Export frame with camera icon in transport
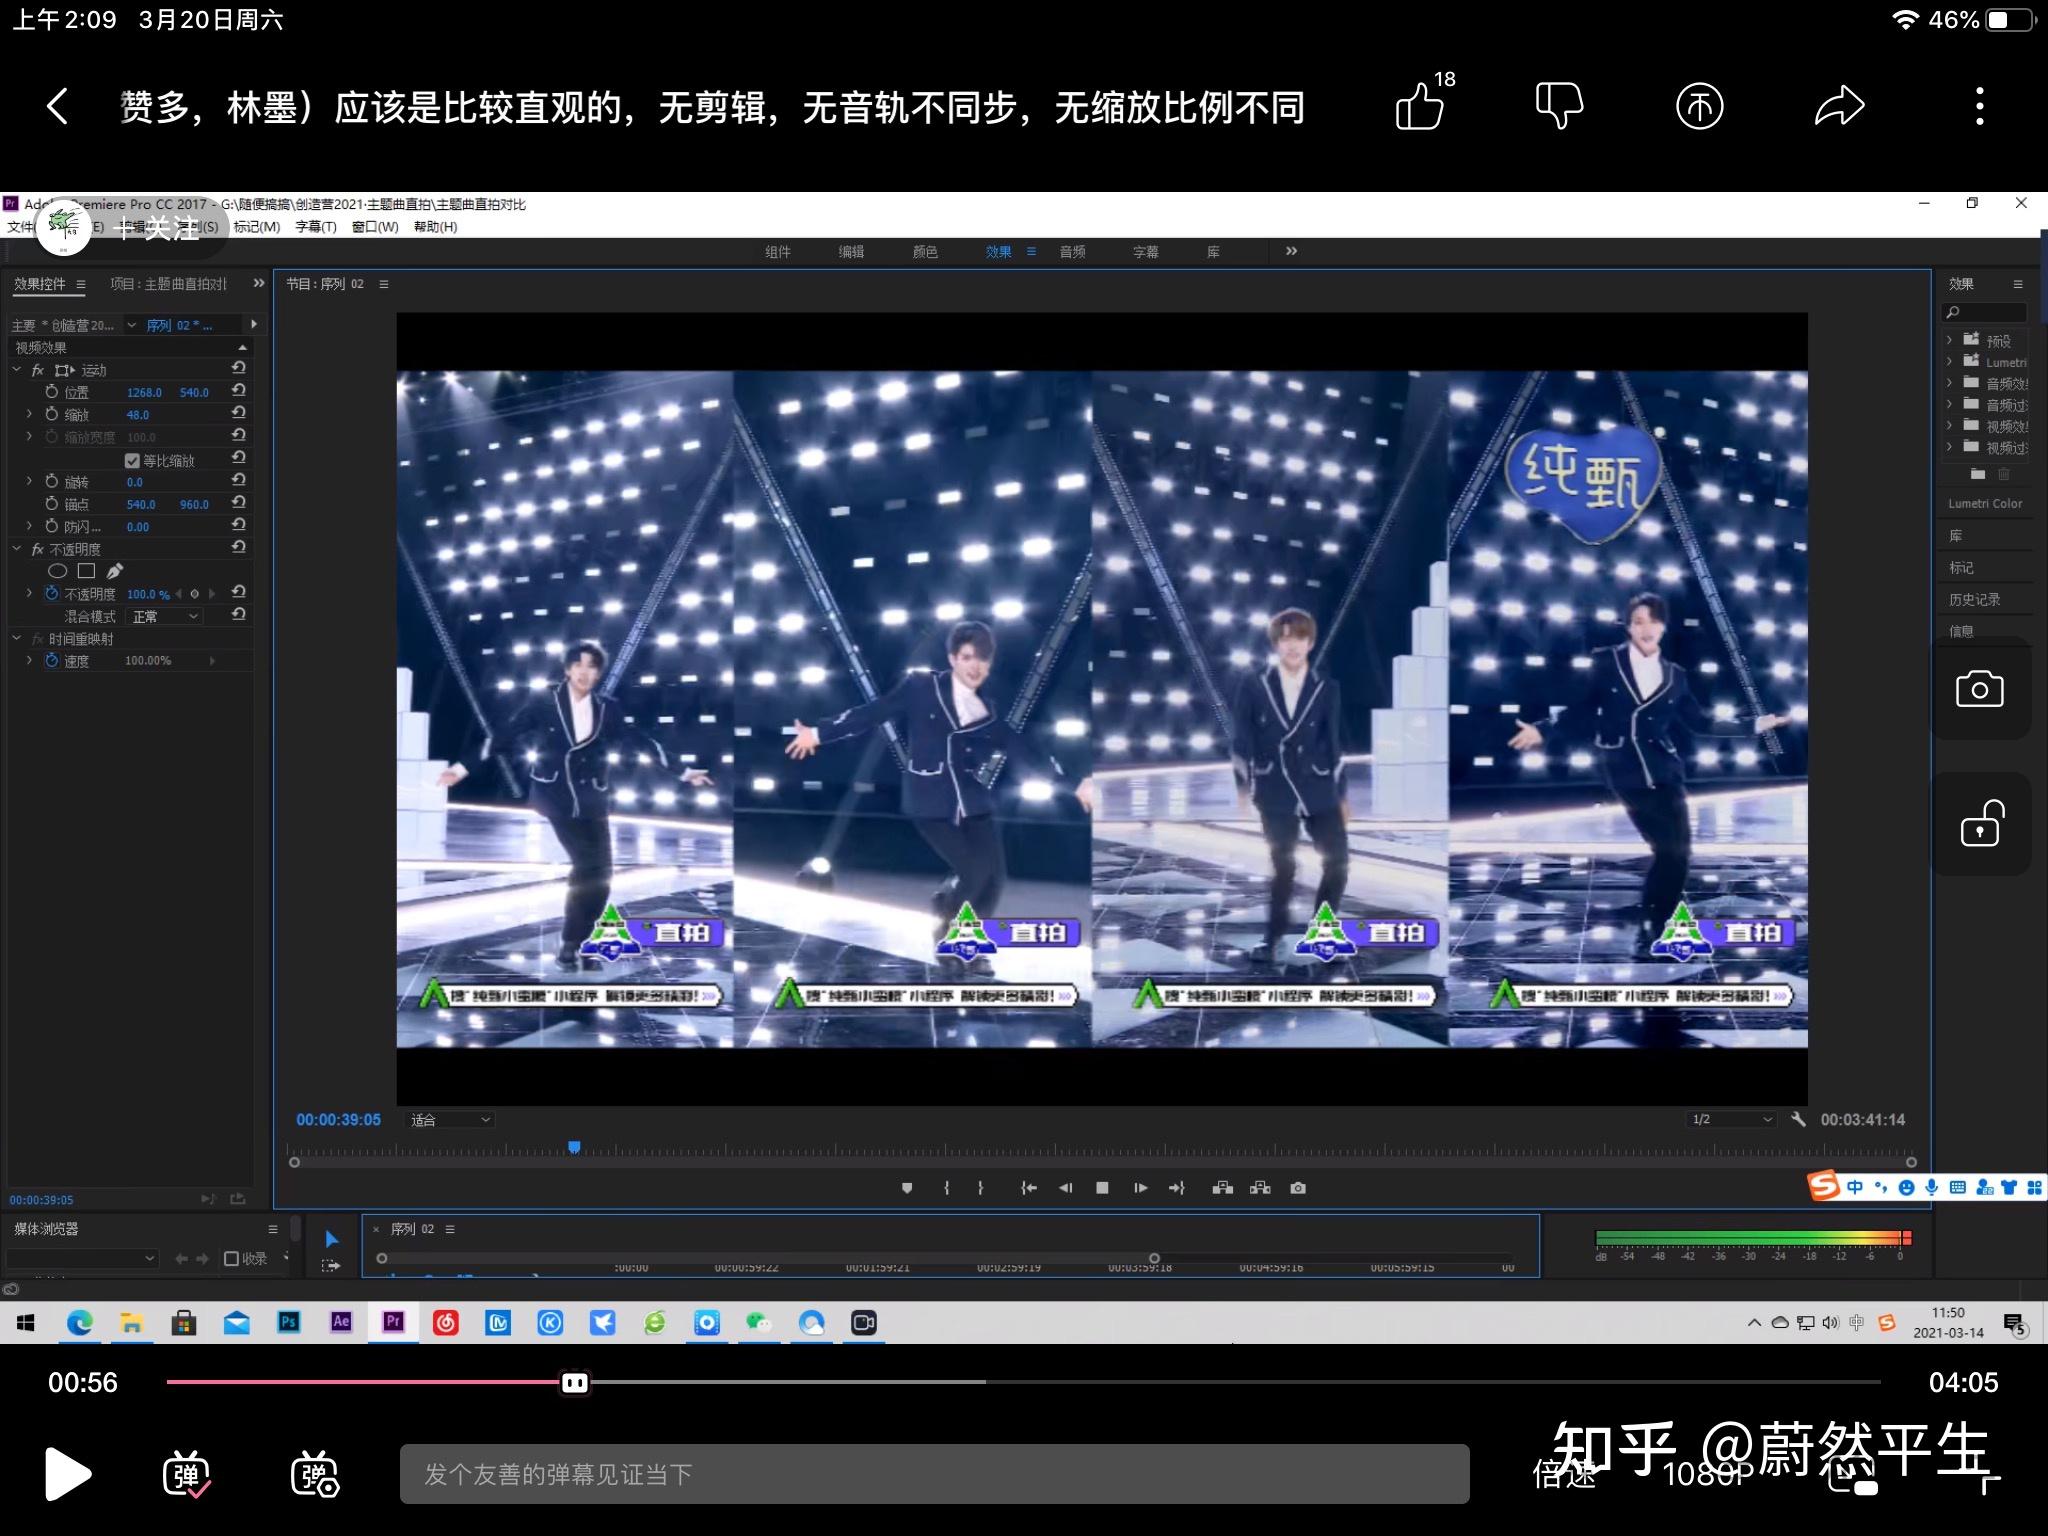 point(1298,1188)
